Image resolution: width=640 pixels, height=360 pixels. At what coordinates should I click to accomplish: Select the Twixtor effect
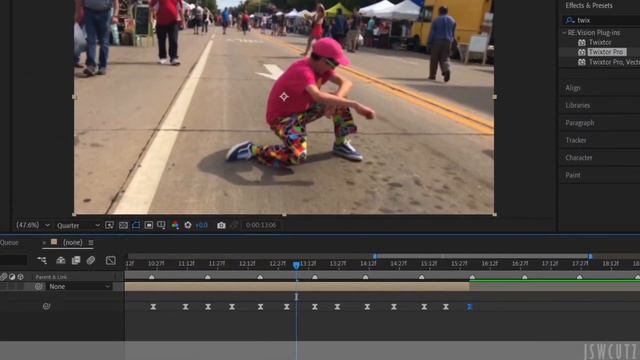tap(600, 42)
